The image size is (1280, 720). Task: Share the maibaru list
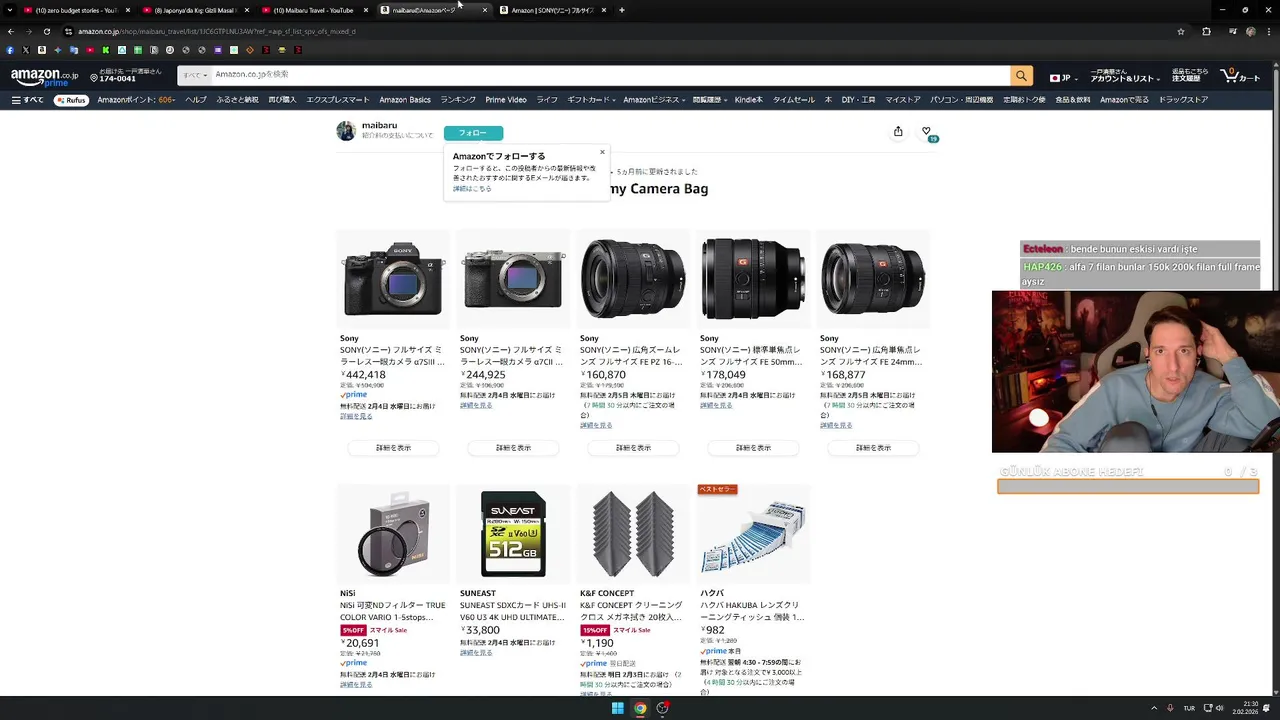pyautogui.click(x=898, y=131)
